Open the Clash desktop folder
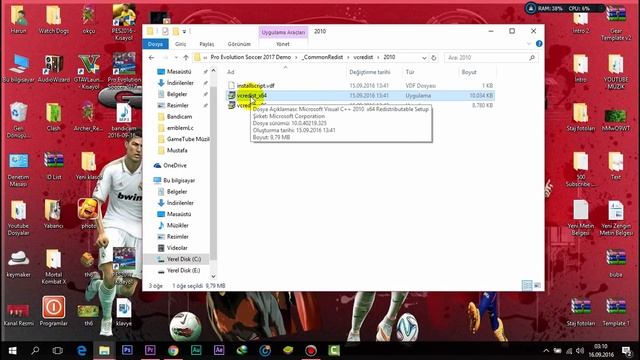Screen dimensions: 640x360 point(53,117)
